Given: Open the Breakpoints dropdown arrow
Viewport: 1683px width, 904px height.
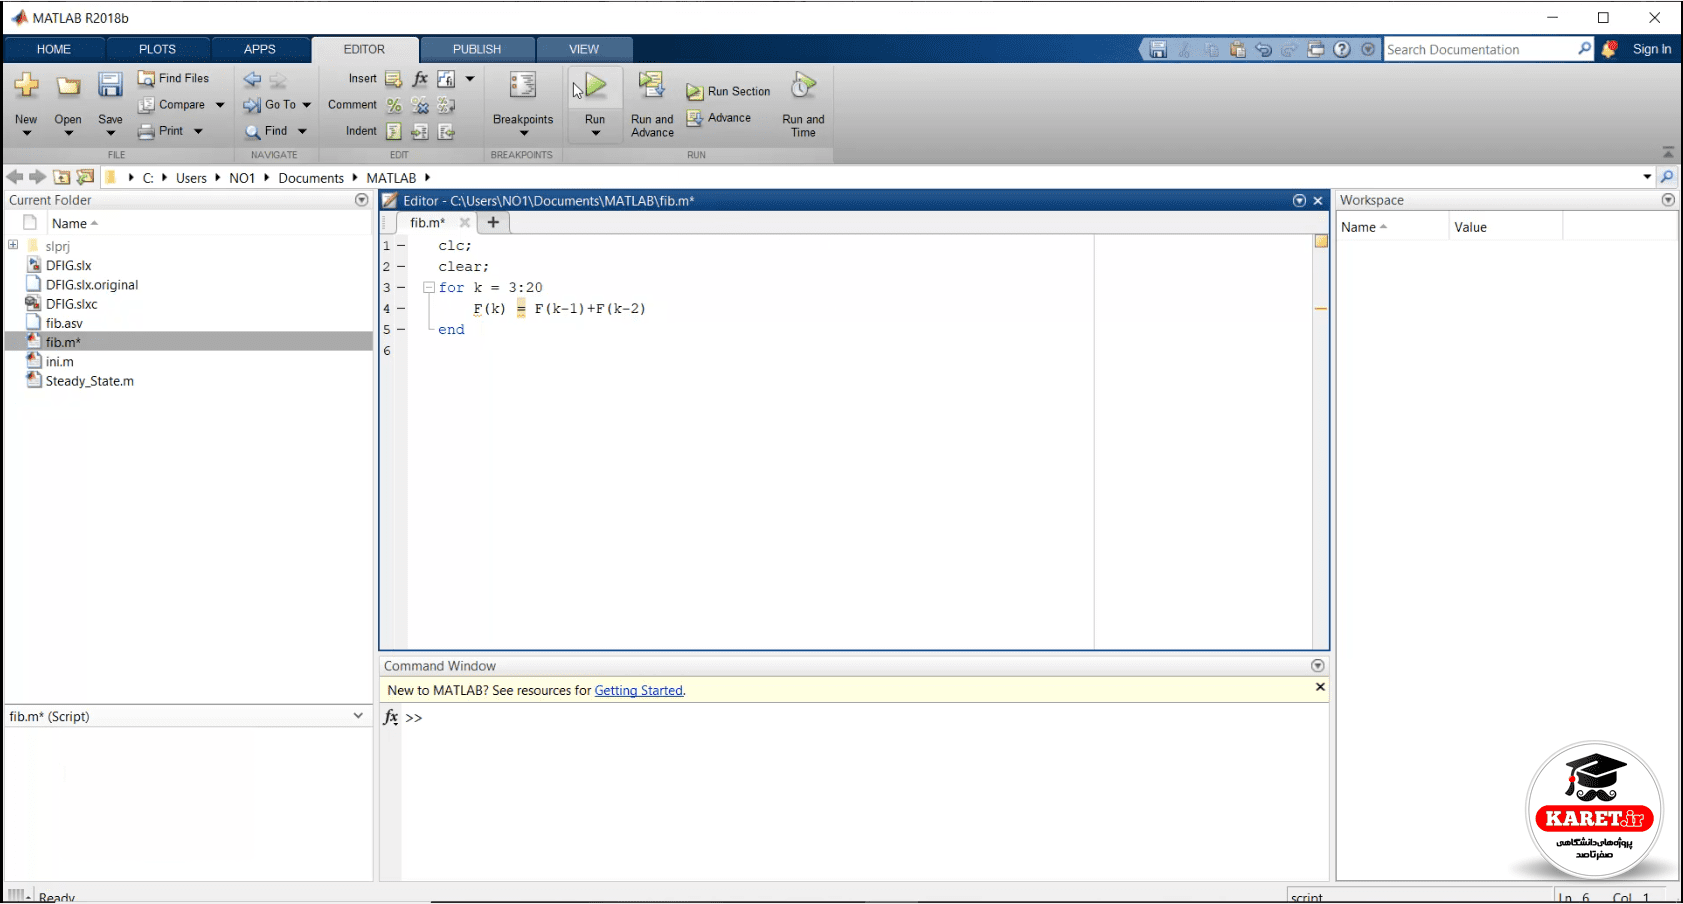Looking at the screenshot, I should [x=523, y=133].
